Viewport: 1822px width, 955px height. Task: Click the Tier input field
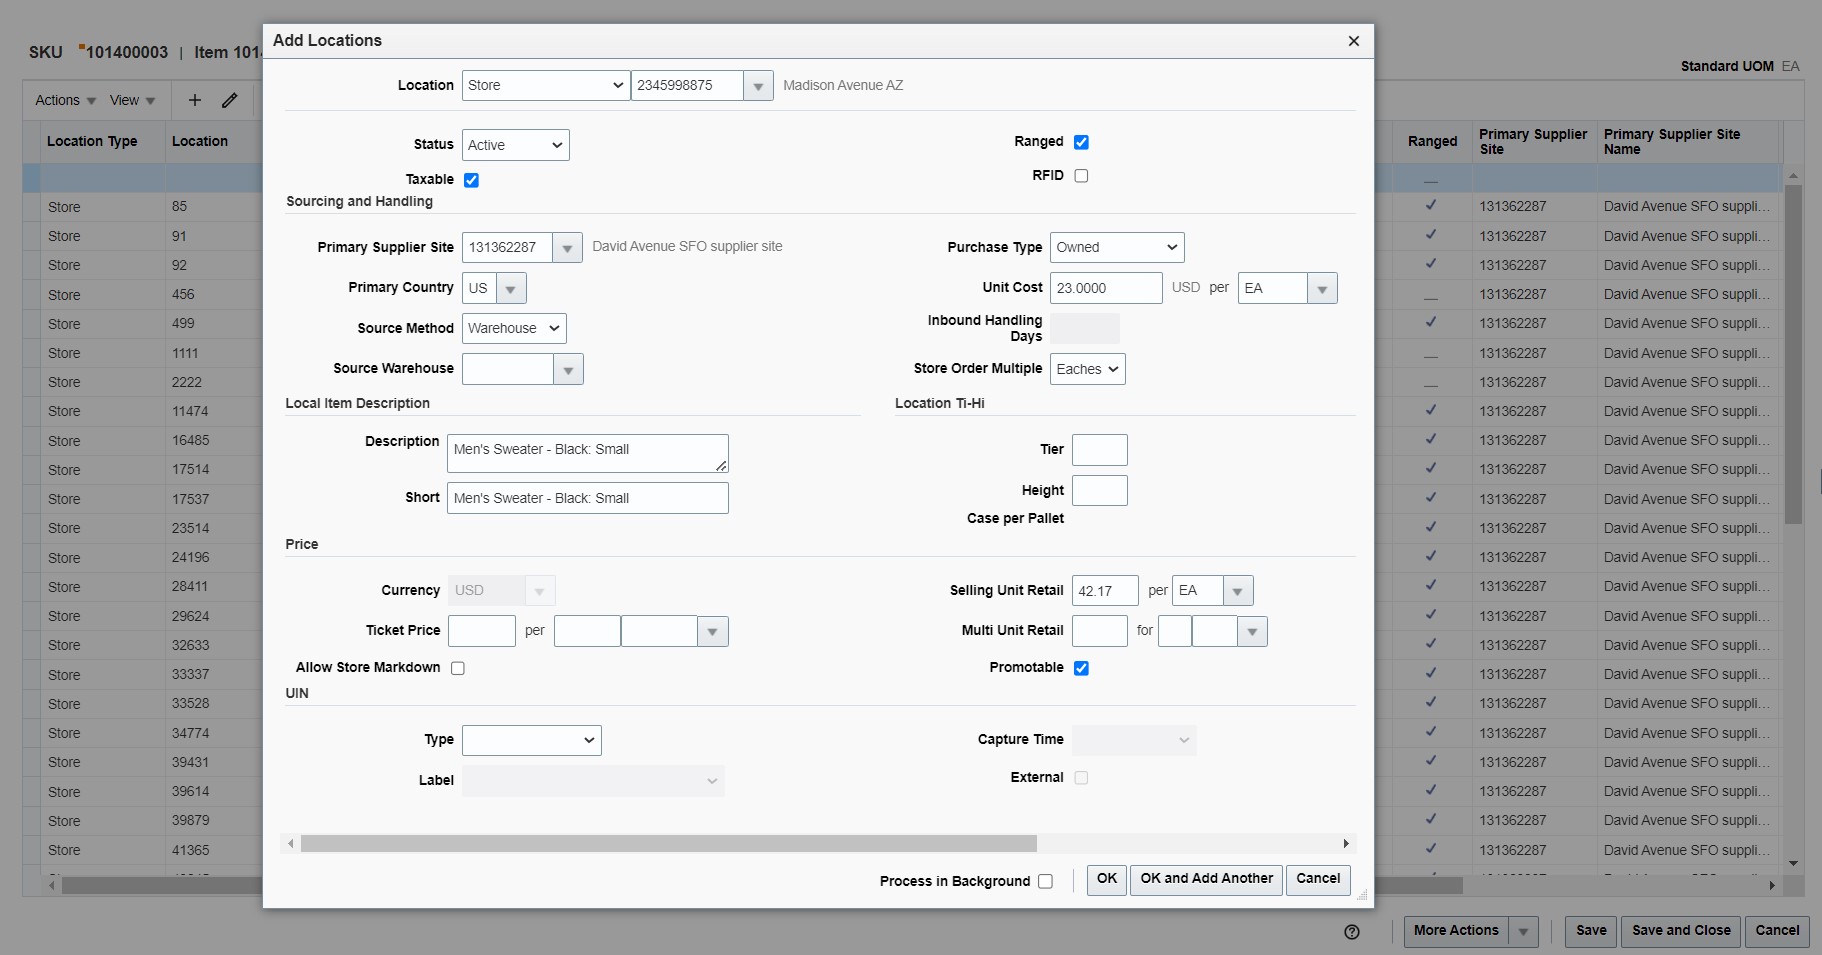click(1100, 450)
